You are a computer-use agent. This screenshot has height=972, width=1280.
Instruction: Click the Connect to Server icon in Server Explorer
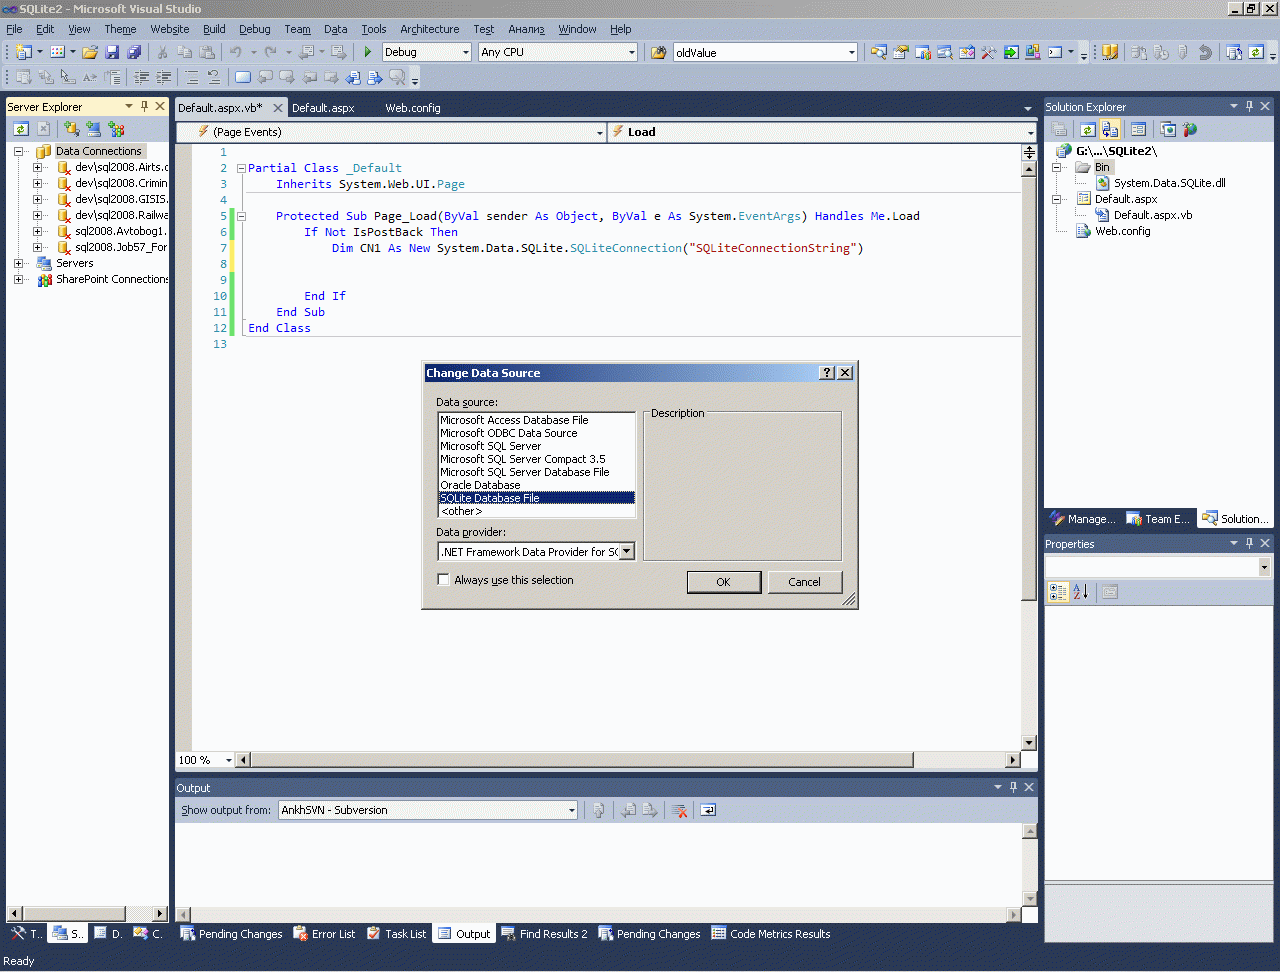click(93, 129)
